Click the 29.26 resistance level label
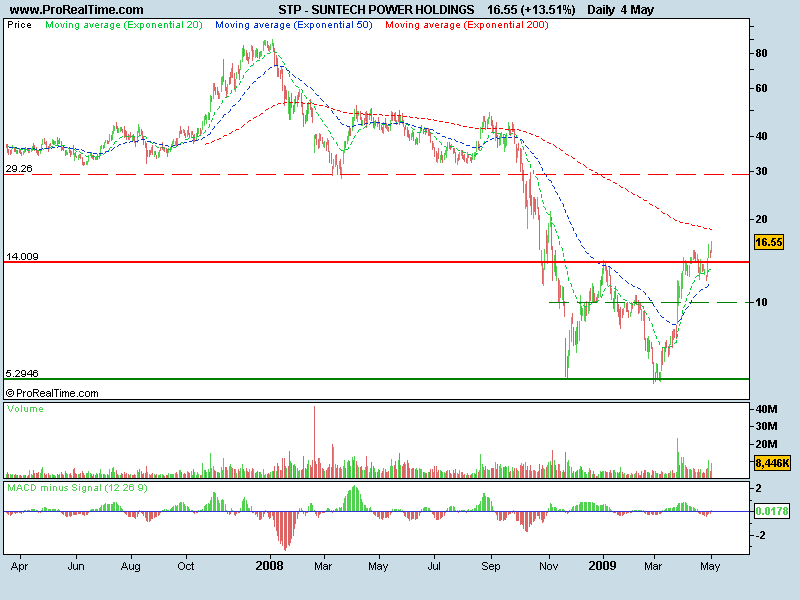This screenshot has width=800, height=600. tap(19, 168)
